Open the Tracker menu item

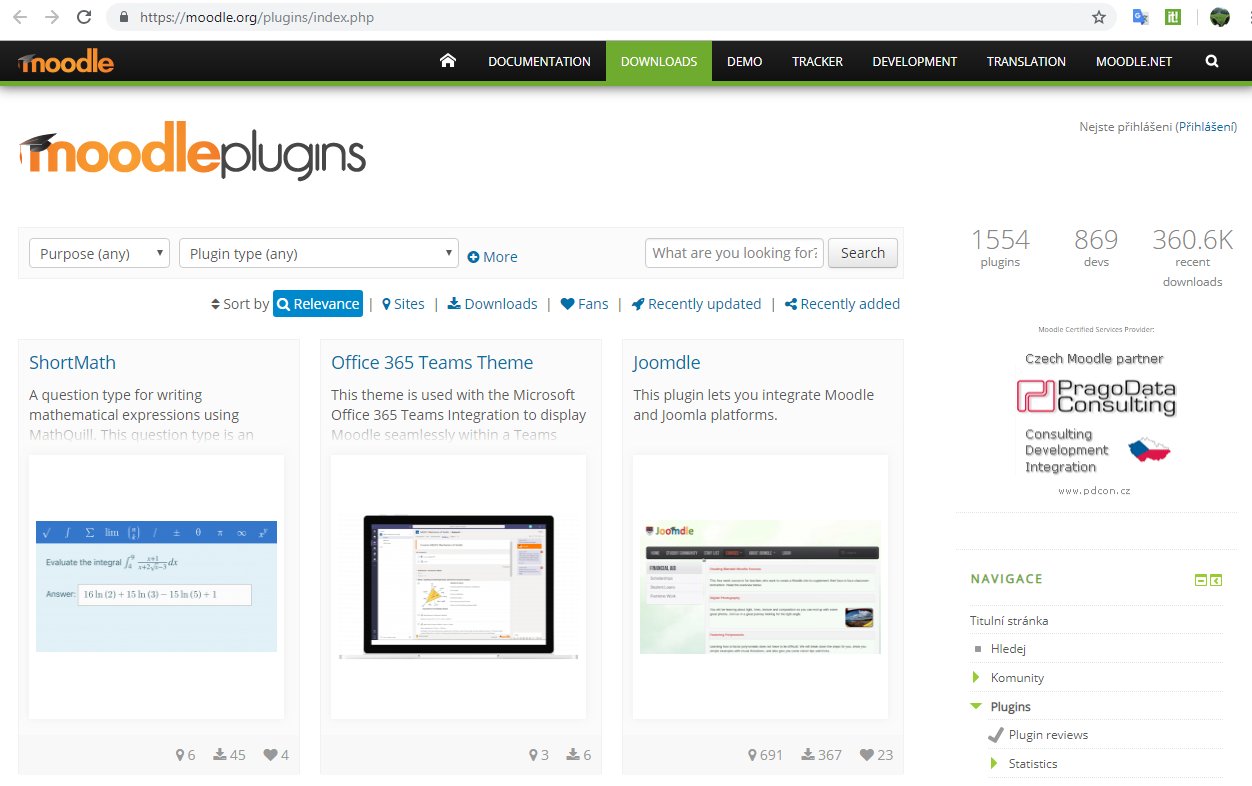[817, 61]
